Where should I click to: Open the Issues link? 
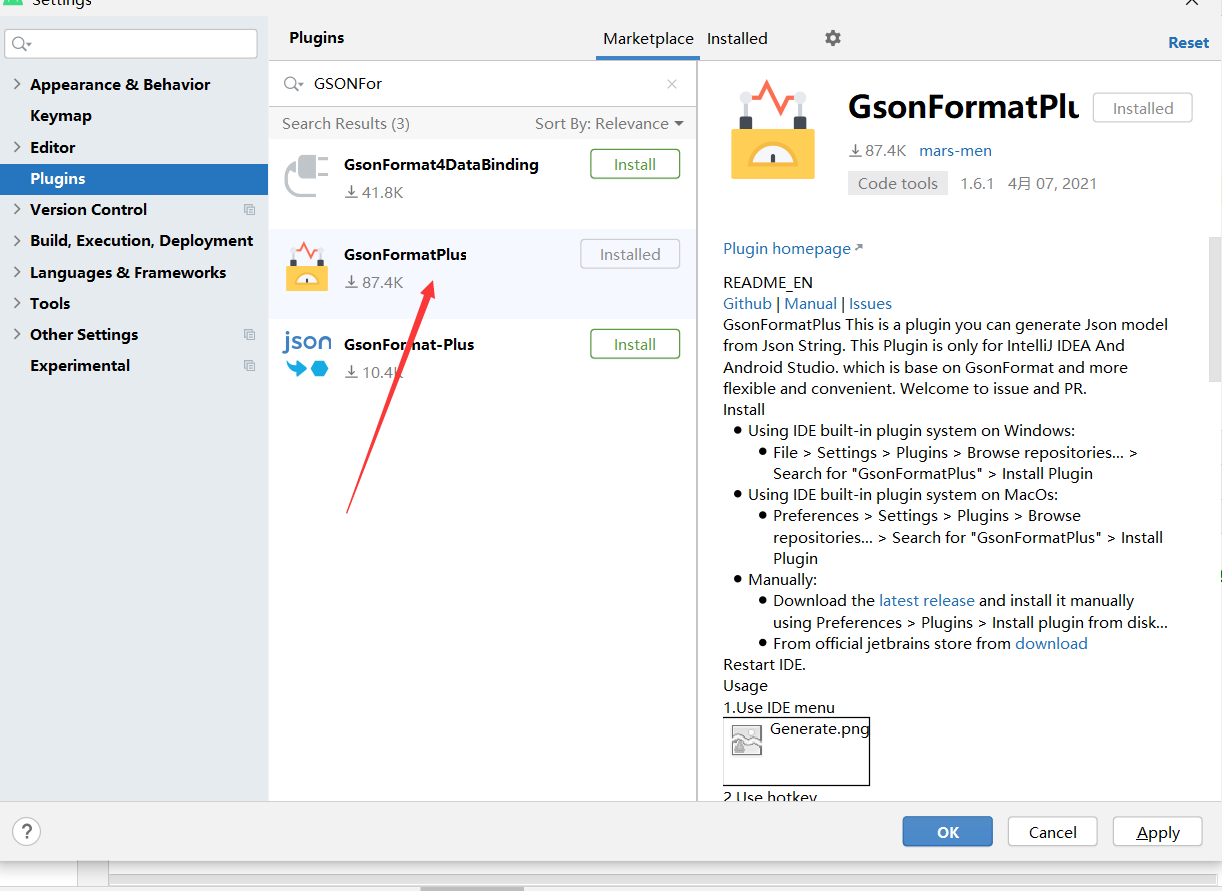click(870, 304)
